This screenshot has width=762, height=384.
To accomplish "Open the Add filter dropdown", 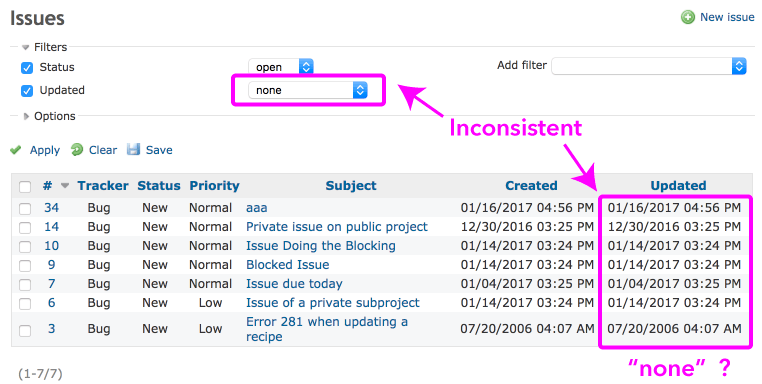I will pyautogui.click(x=649, y=66).
